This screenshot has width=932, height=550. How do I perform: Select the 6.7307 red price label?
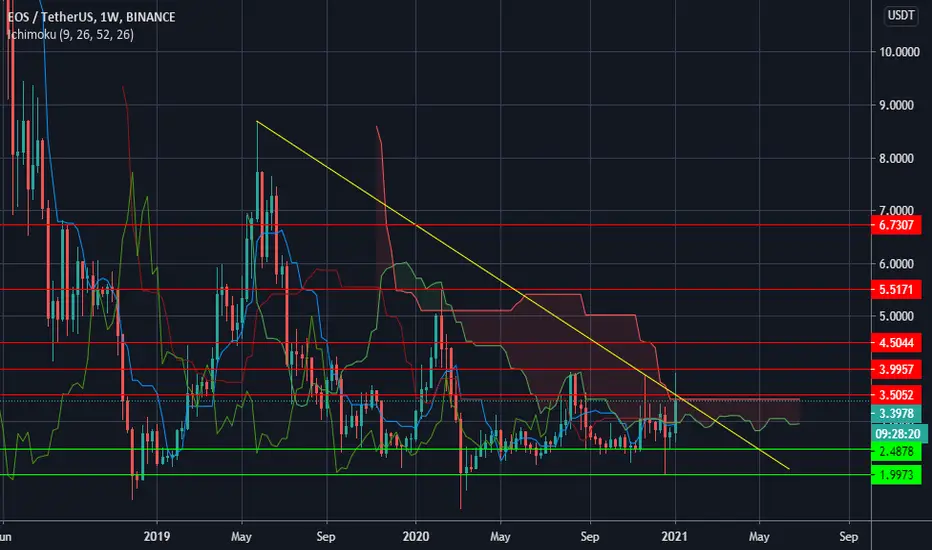896,225
